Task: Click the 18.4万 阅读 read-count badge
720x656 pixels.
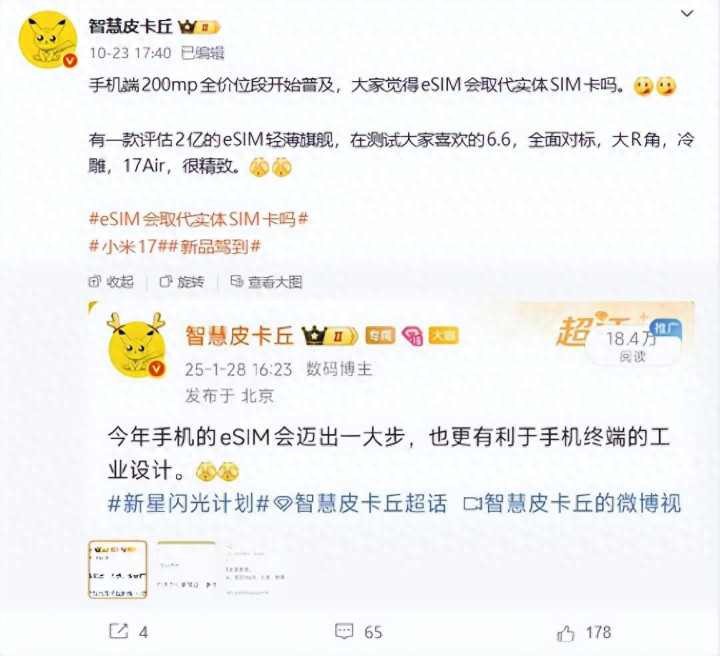Action: [633, 346]
